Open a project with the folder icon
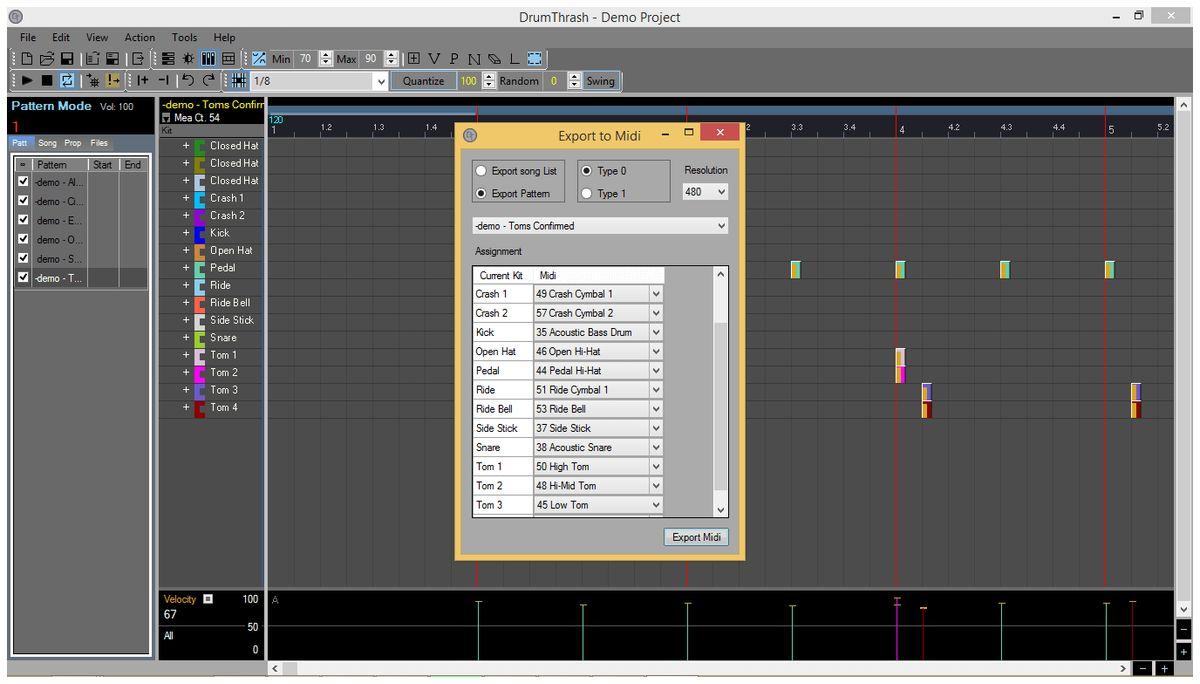 46,59
